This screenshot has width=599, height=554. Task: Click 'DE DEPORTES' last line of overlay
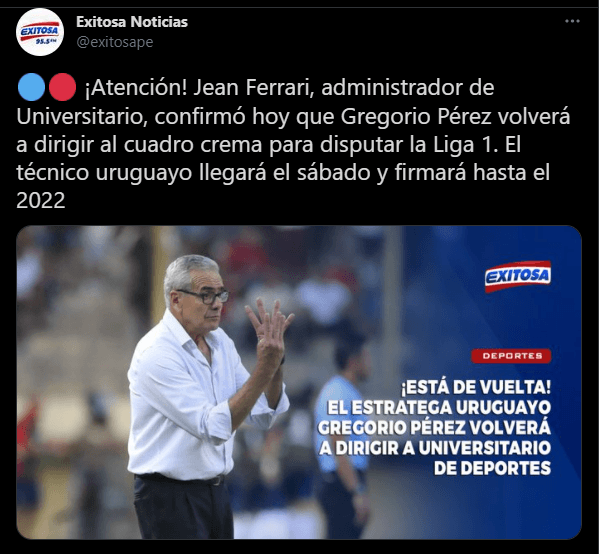[492, 468]
